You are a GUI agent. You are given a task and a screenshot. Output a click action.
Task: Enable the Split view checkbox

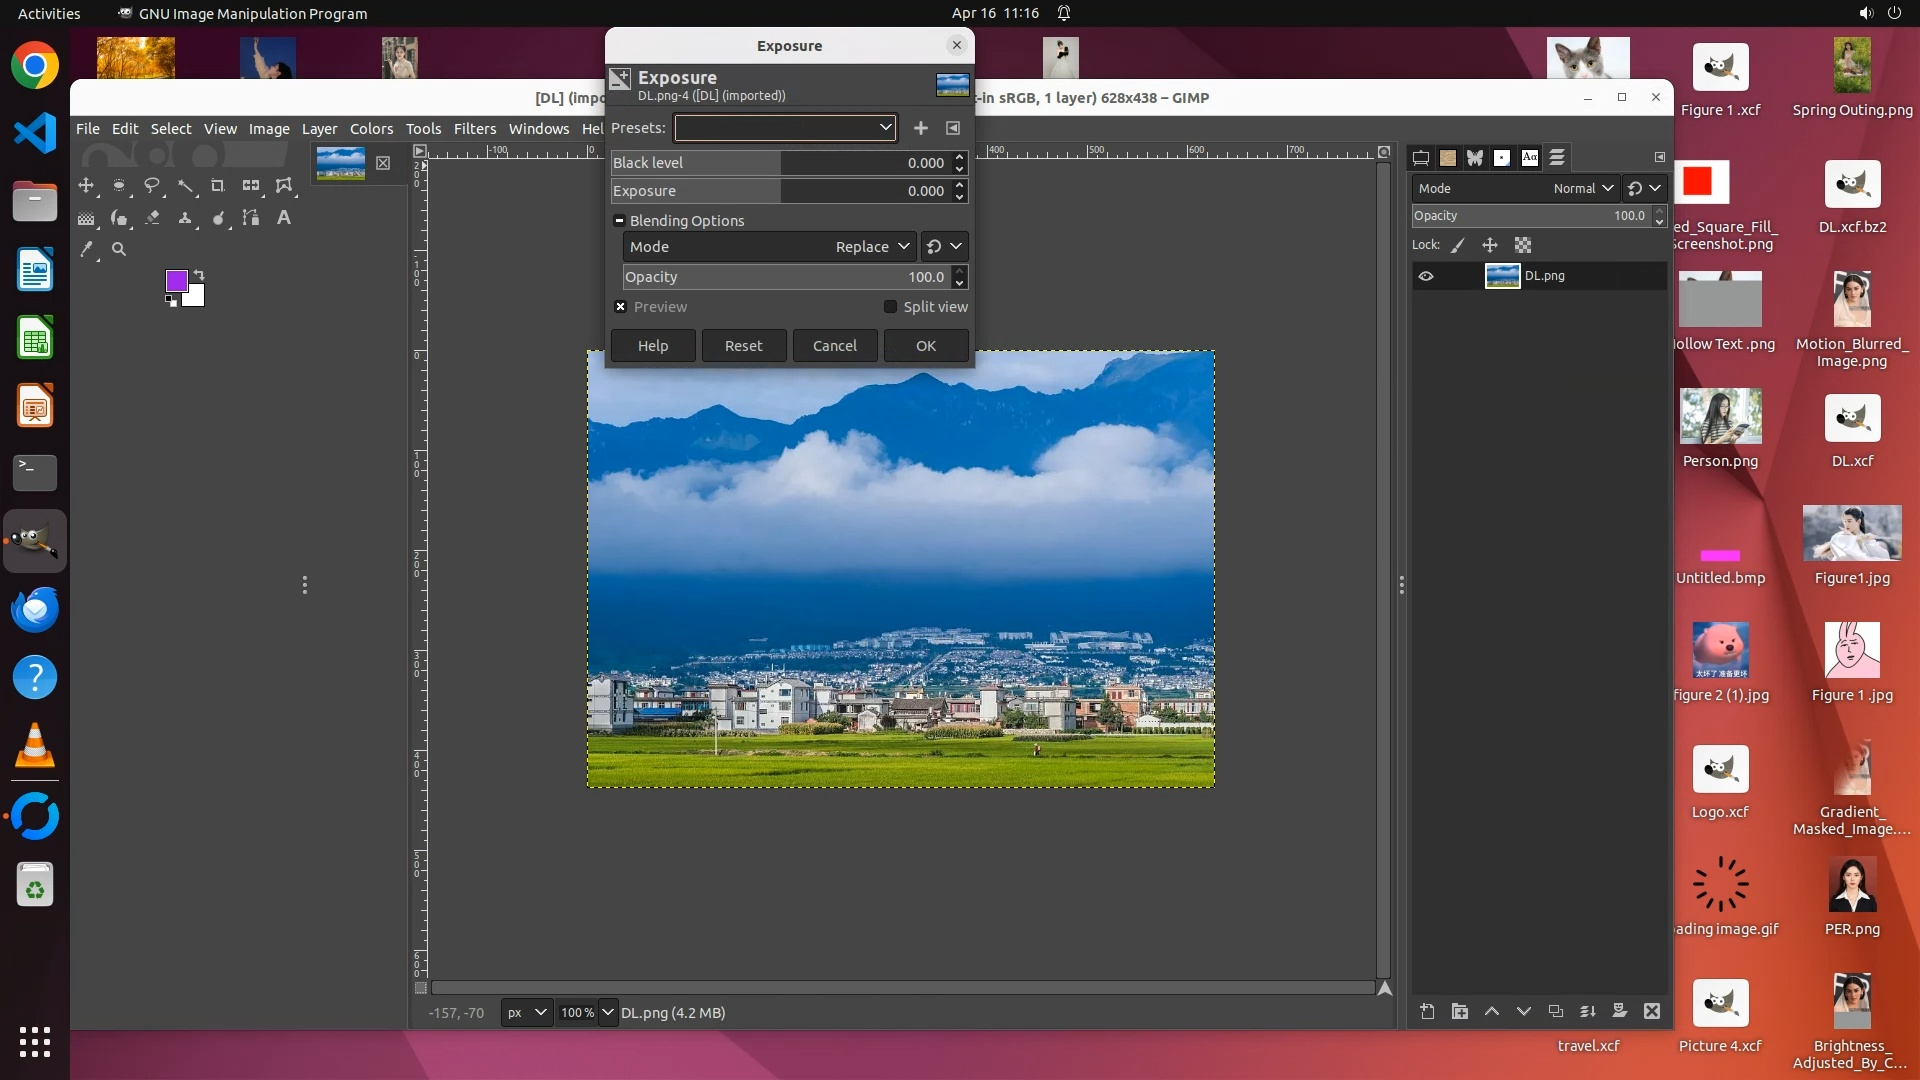[890, 307]
